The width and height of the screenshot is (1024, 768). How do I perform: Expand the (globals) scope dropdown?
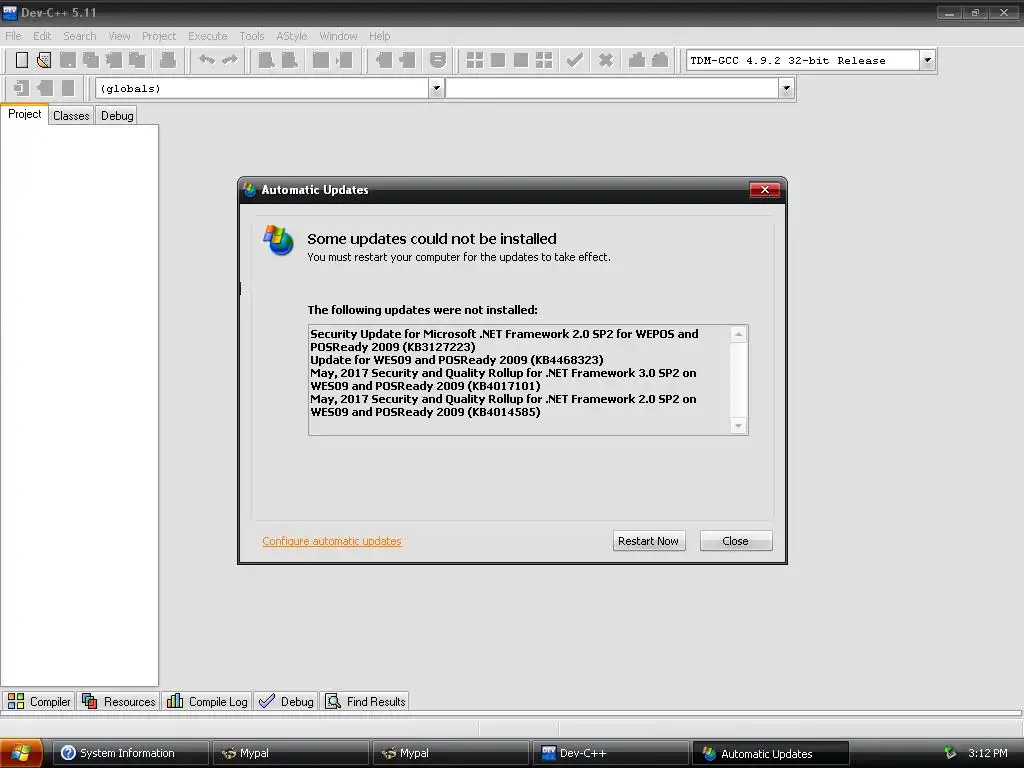pyautogui.click(x=436, y=88)
